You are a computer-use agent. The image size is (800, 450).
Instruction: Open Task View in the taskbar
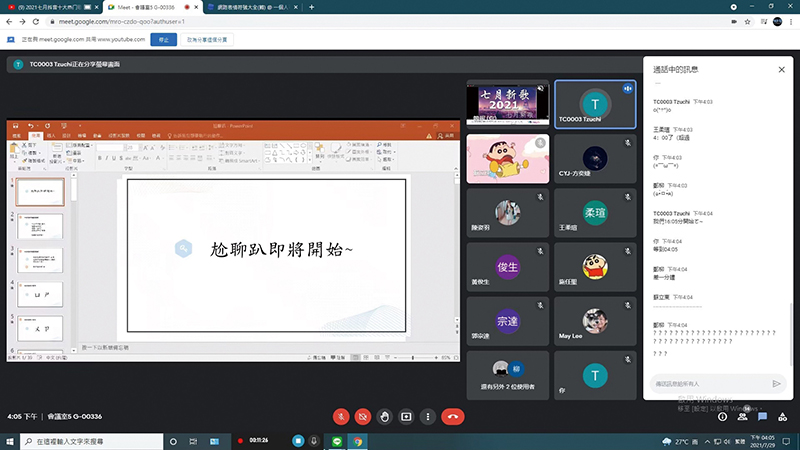point(193,441)
